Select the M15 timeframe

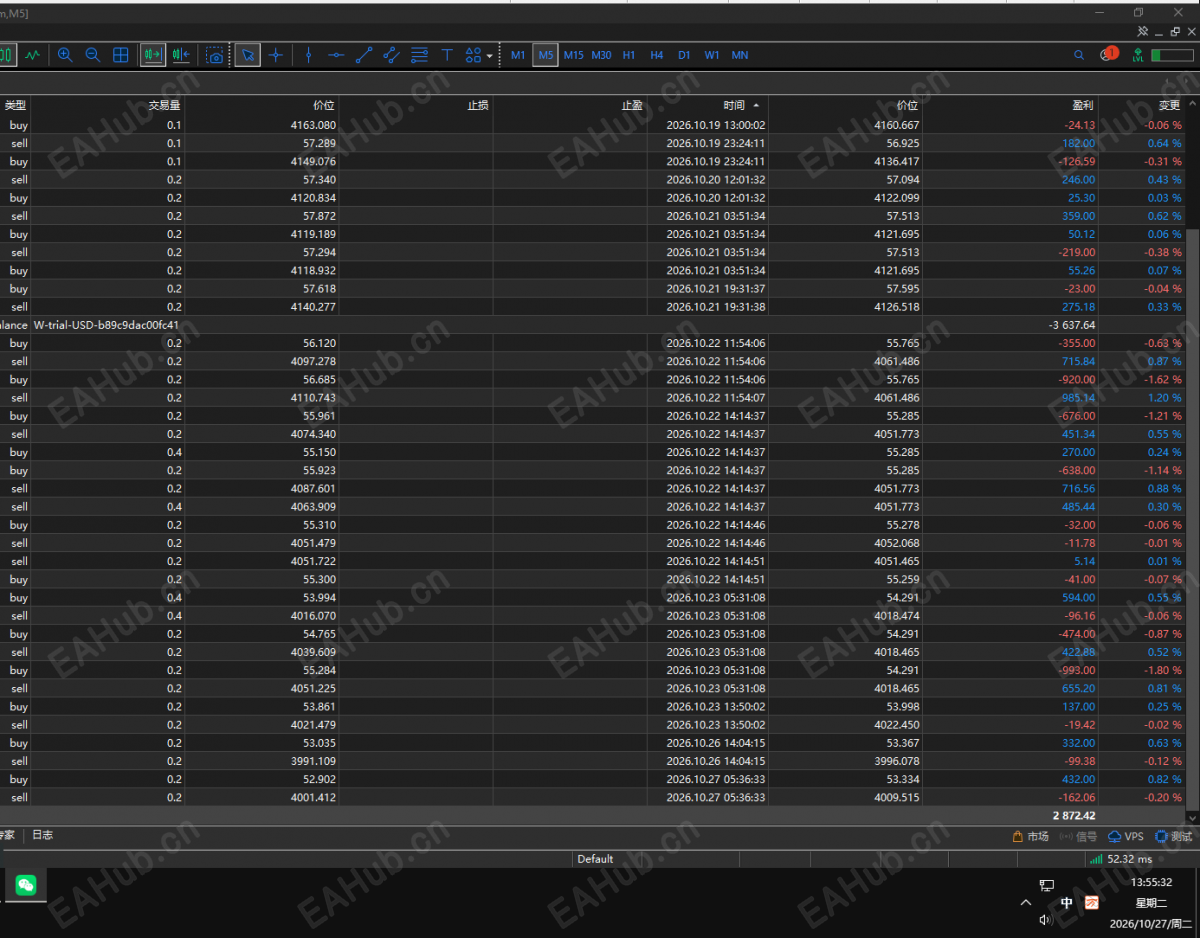click(573, 55)
